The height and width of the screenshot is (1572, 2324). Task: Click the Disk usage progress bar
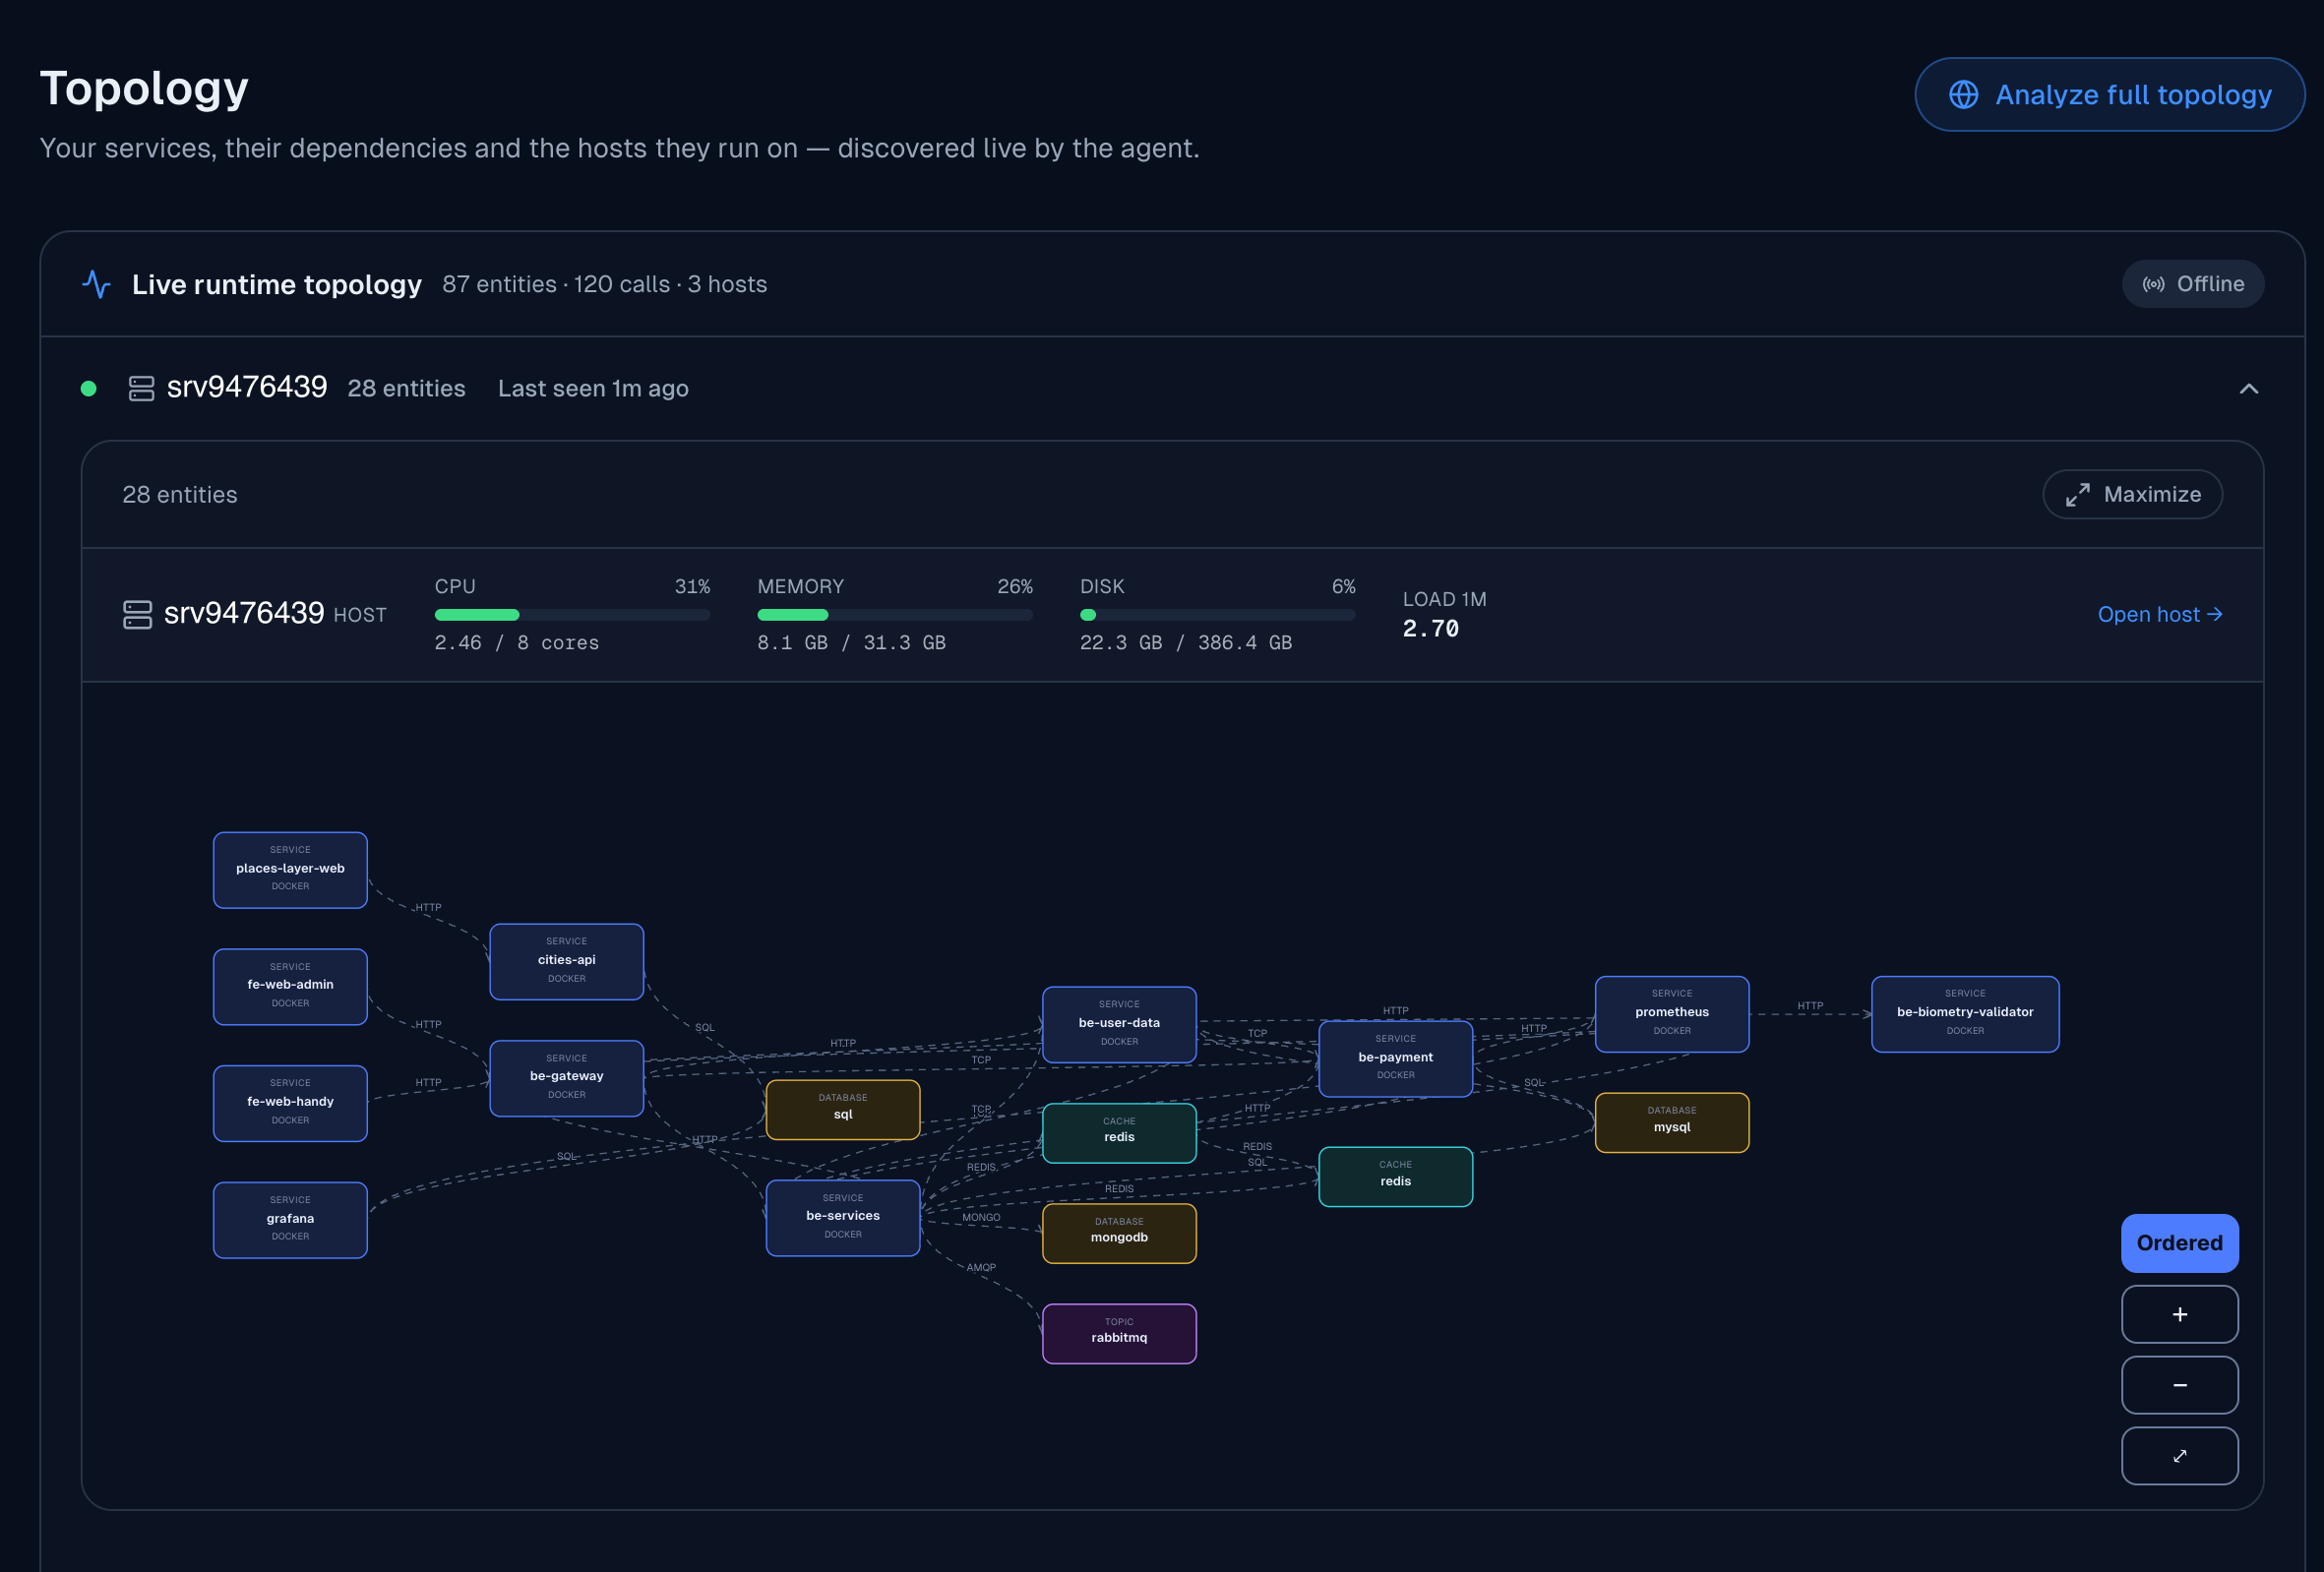[x=1217, y=615]
